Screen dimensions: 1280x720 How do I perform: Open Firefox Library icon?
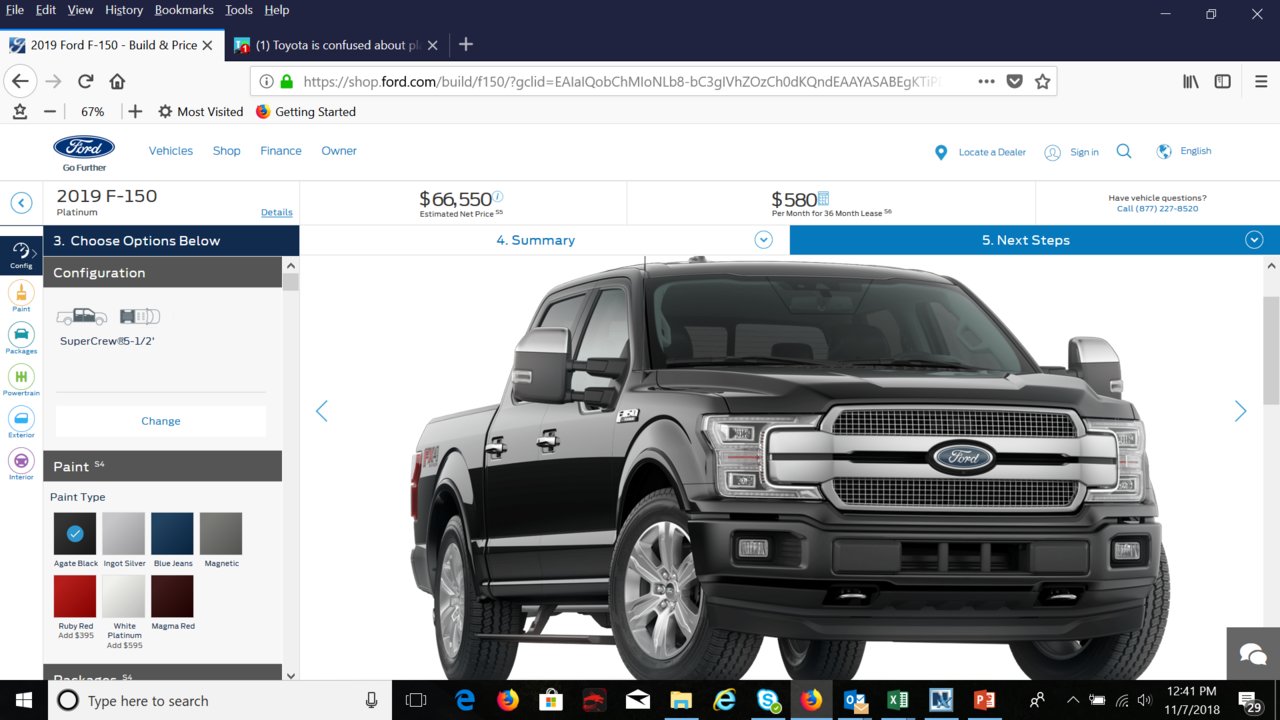click(x=1190, y=81)
